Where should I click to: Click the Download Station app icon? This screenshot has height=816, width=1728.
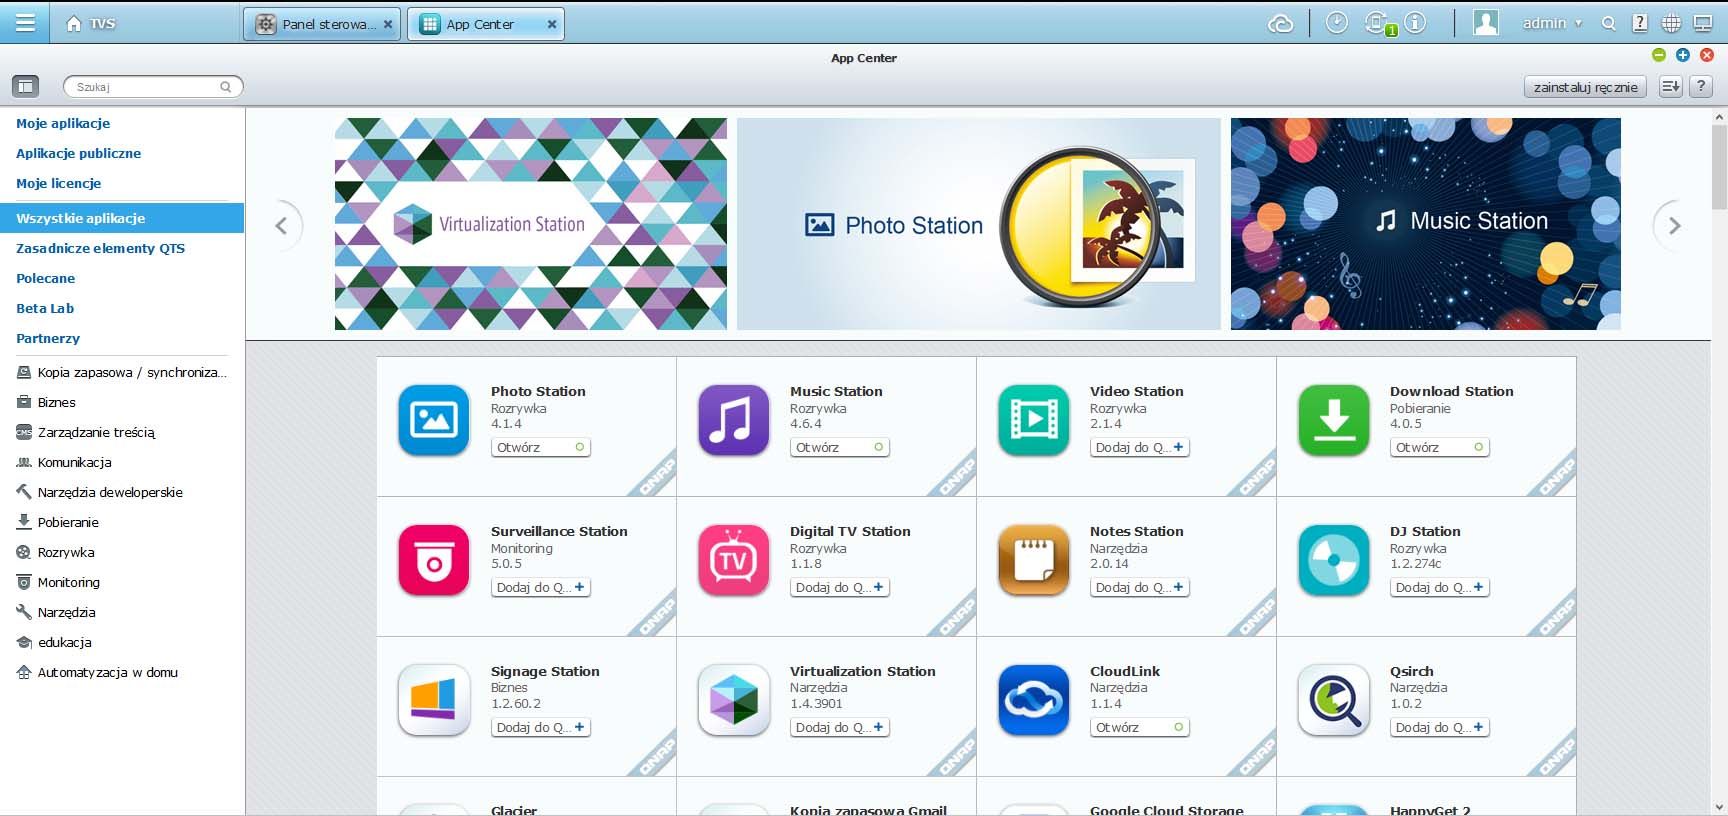coord(1334,420)
